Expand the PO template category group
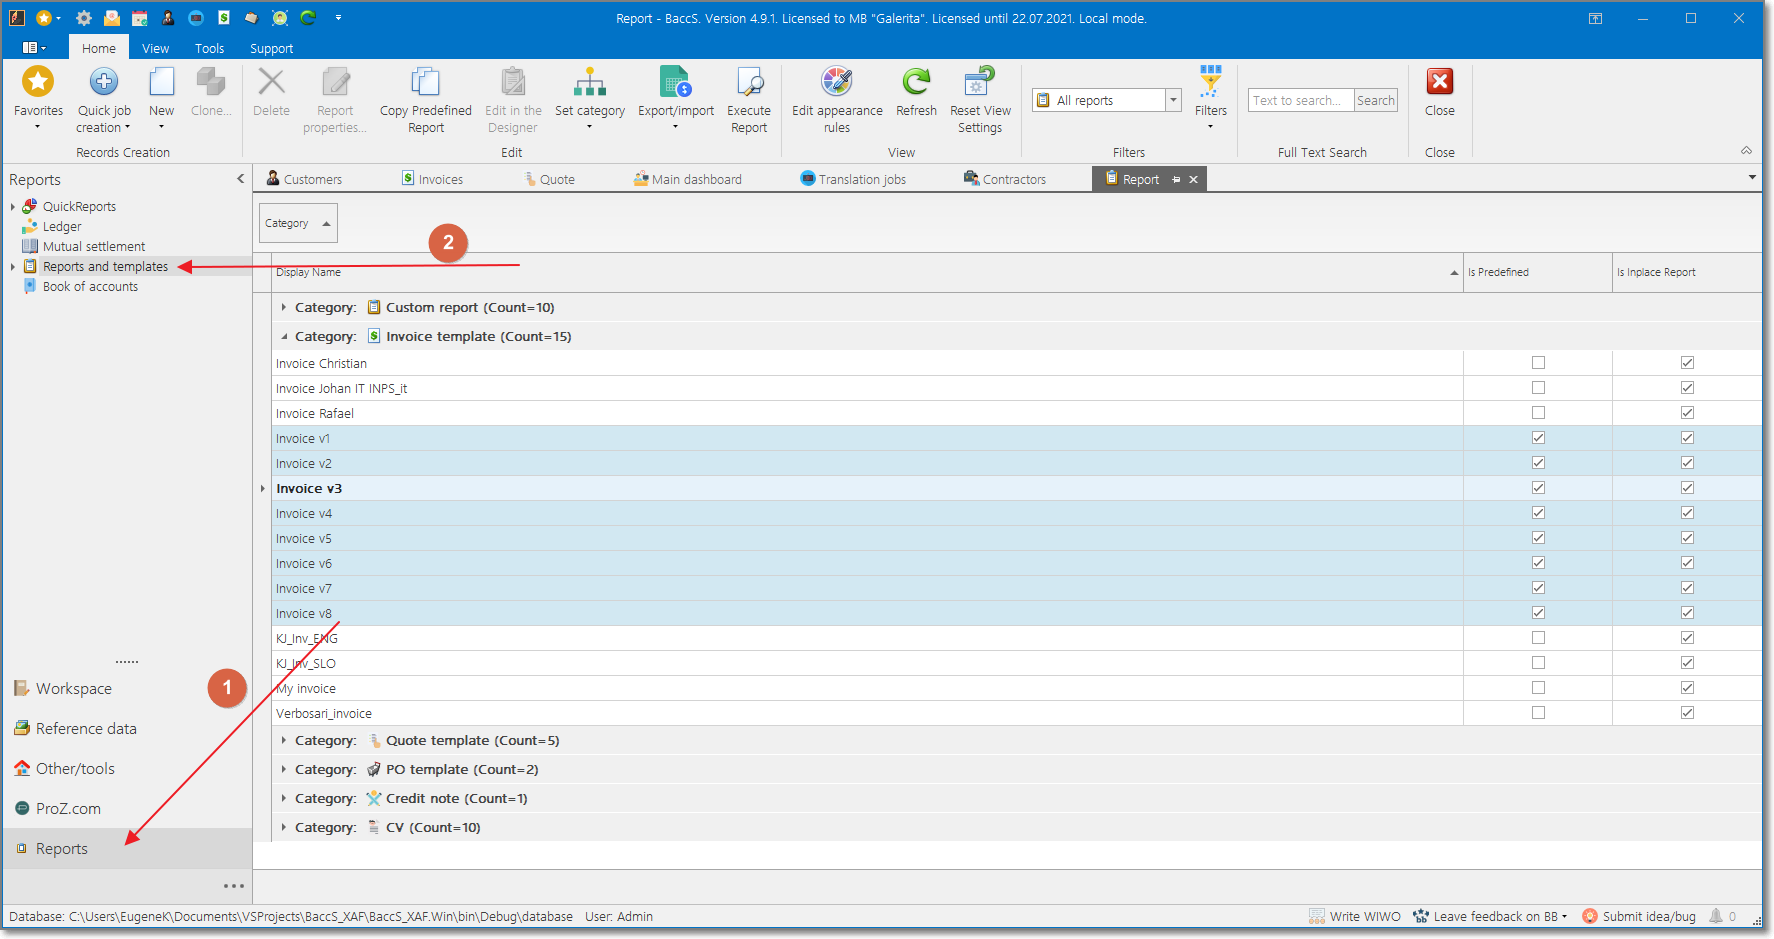The width and height of the screenshot is (1774, 939). point(284,769)
